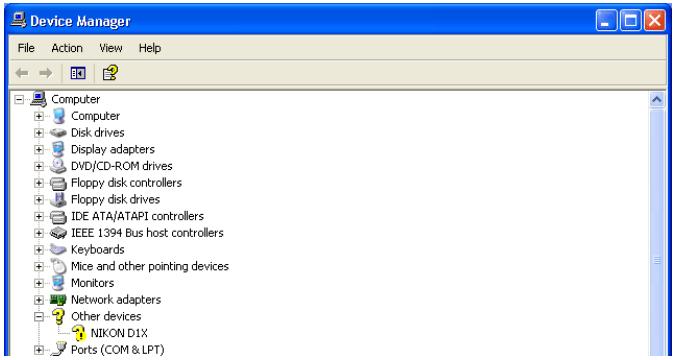Screen dimensions: 676x360
Task: Click the IDE ATA/ATAPI controllers icon
Action: tap(58, 217)
